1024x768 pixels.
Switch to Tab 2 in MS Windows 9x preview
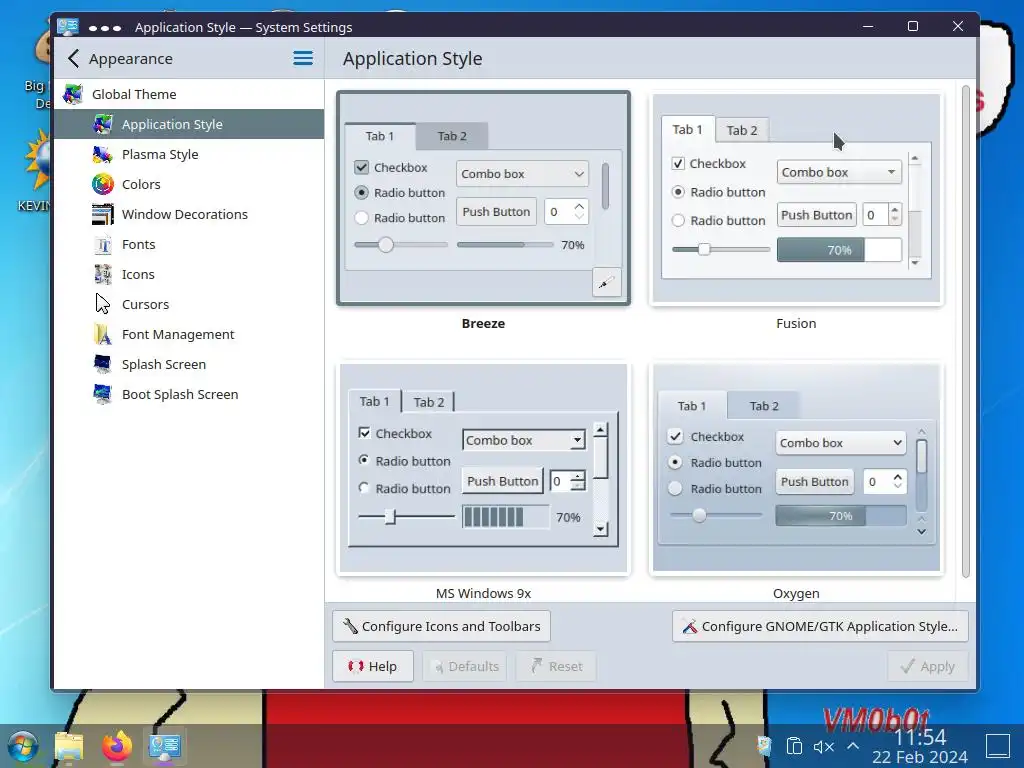click(428, 402)
